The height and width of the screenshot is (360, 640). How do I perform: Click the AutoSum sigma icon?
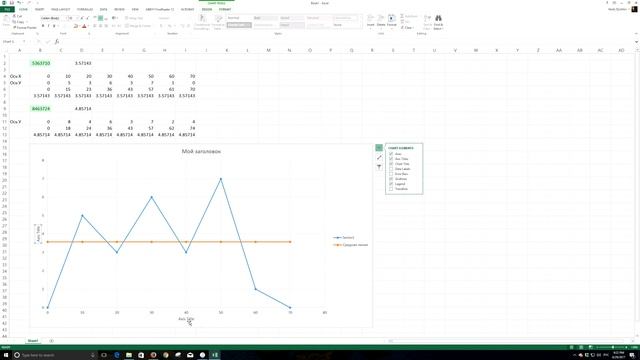[402, 16]
